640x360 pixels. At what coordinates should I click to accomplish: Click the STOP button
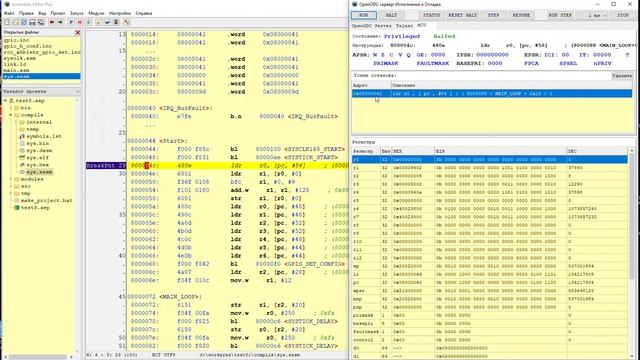click(x=622, y=15)
